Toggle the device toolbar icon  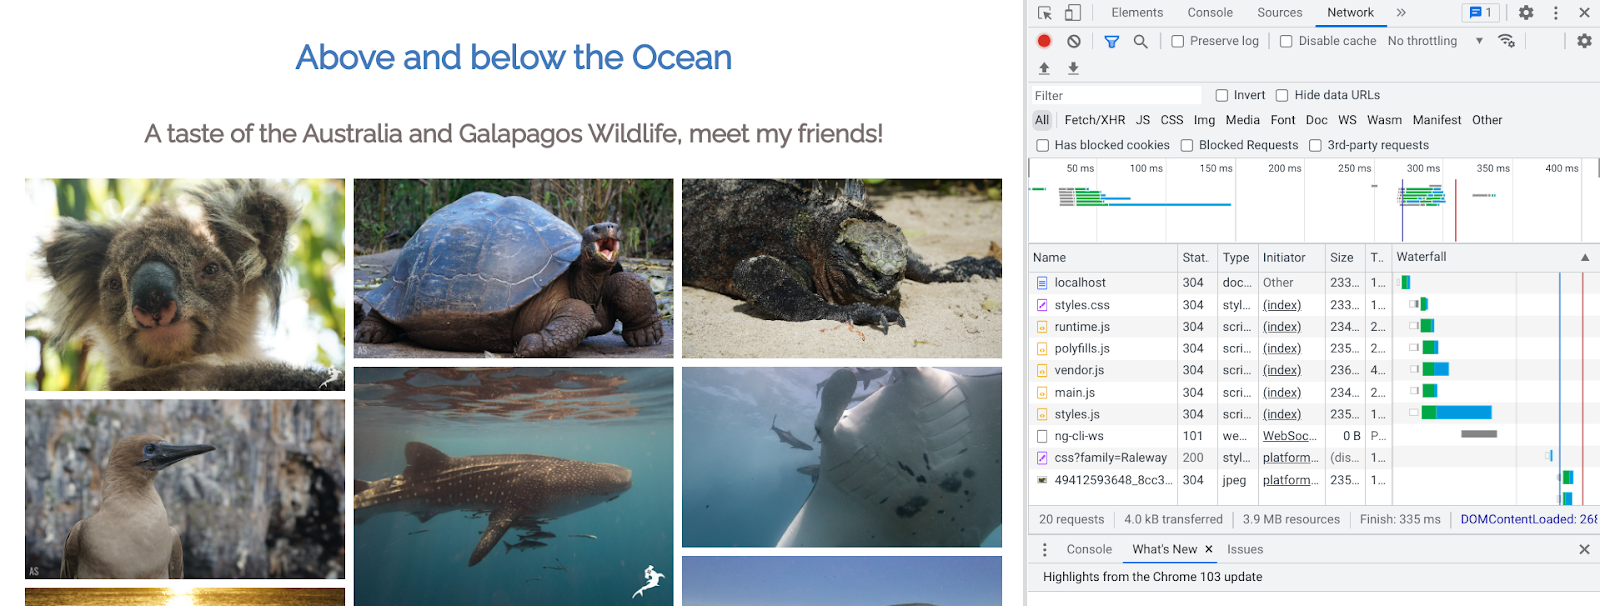pyautogui.click(x=1072, y=13)
